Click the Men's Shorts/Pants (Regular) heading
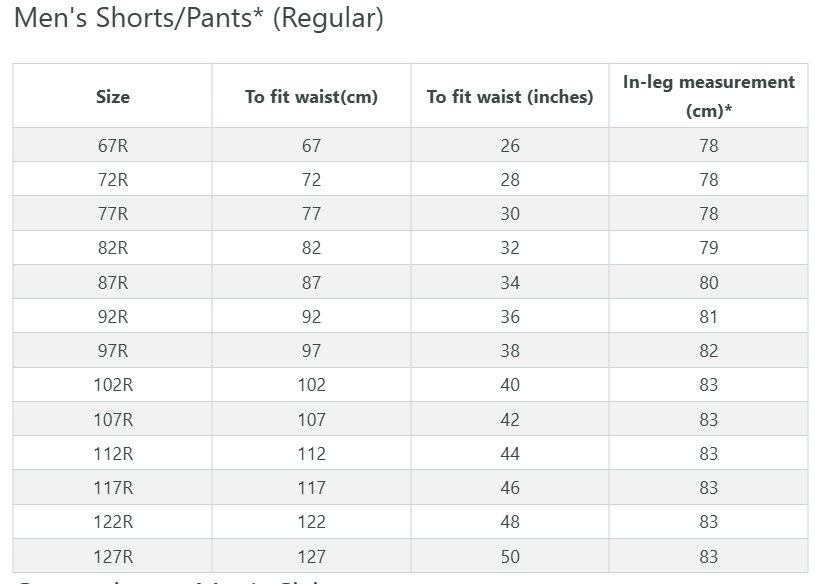 point(199,18)
